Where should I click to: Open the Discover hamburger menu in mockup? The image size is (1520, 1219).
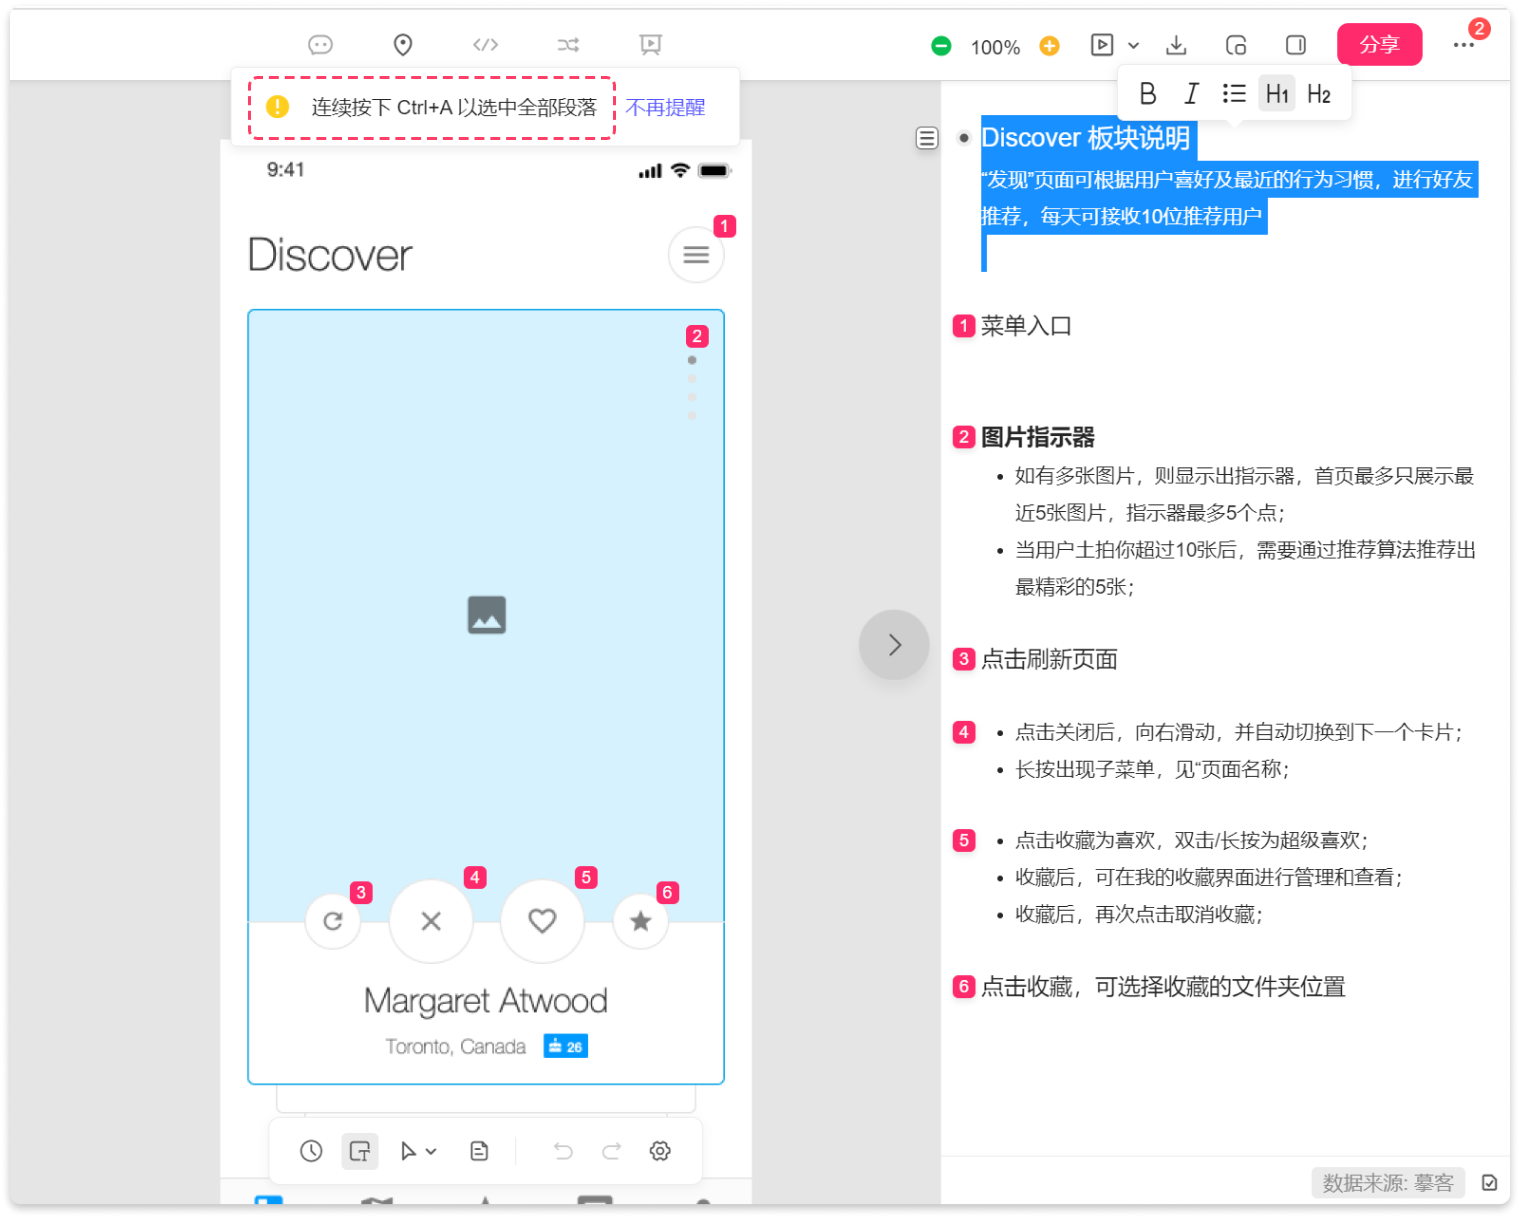(x=696, y=255)
